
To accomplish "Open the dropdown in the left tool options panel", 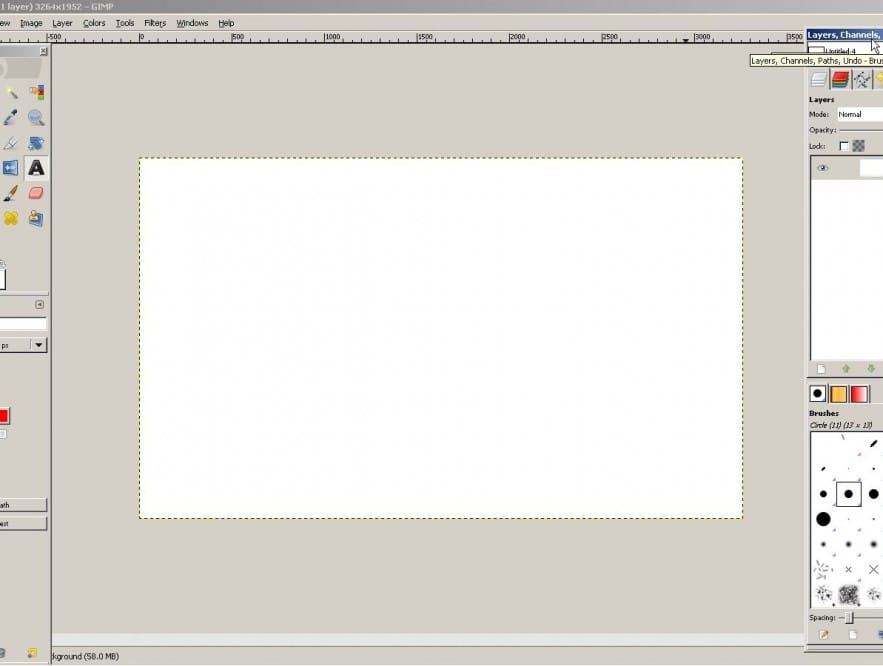I will [38, 344].
